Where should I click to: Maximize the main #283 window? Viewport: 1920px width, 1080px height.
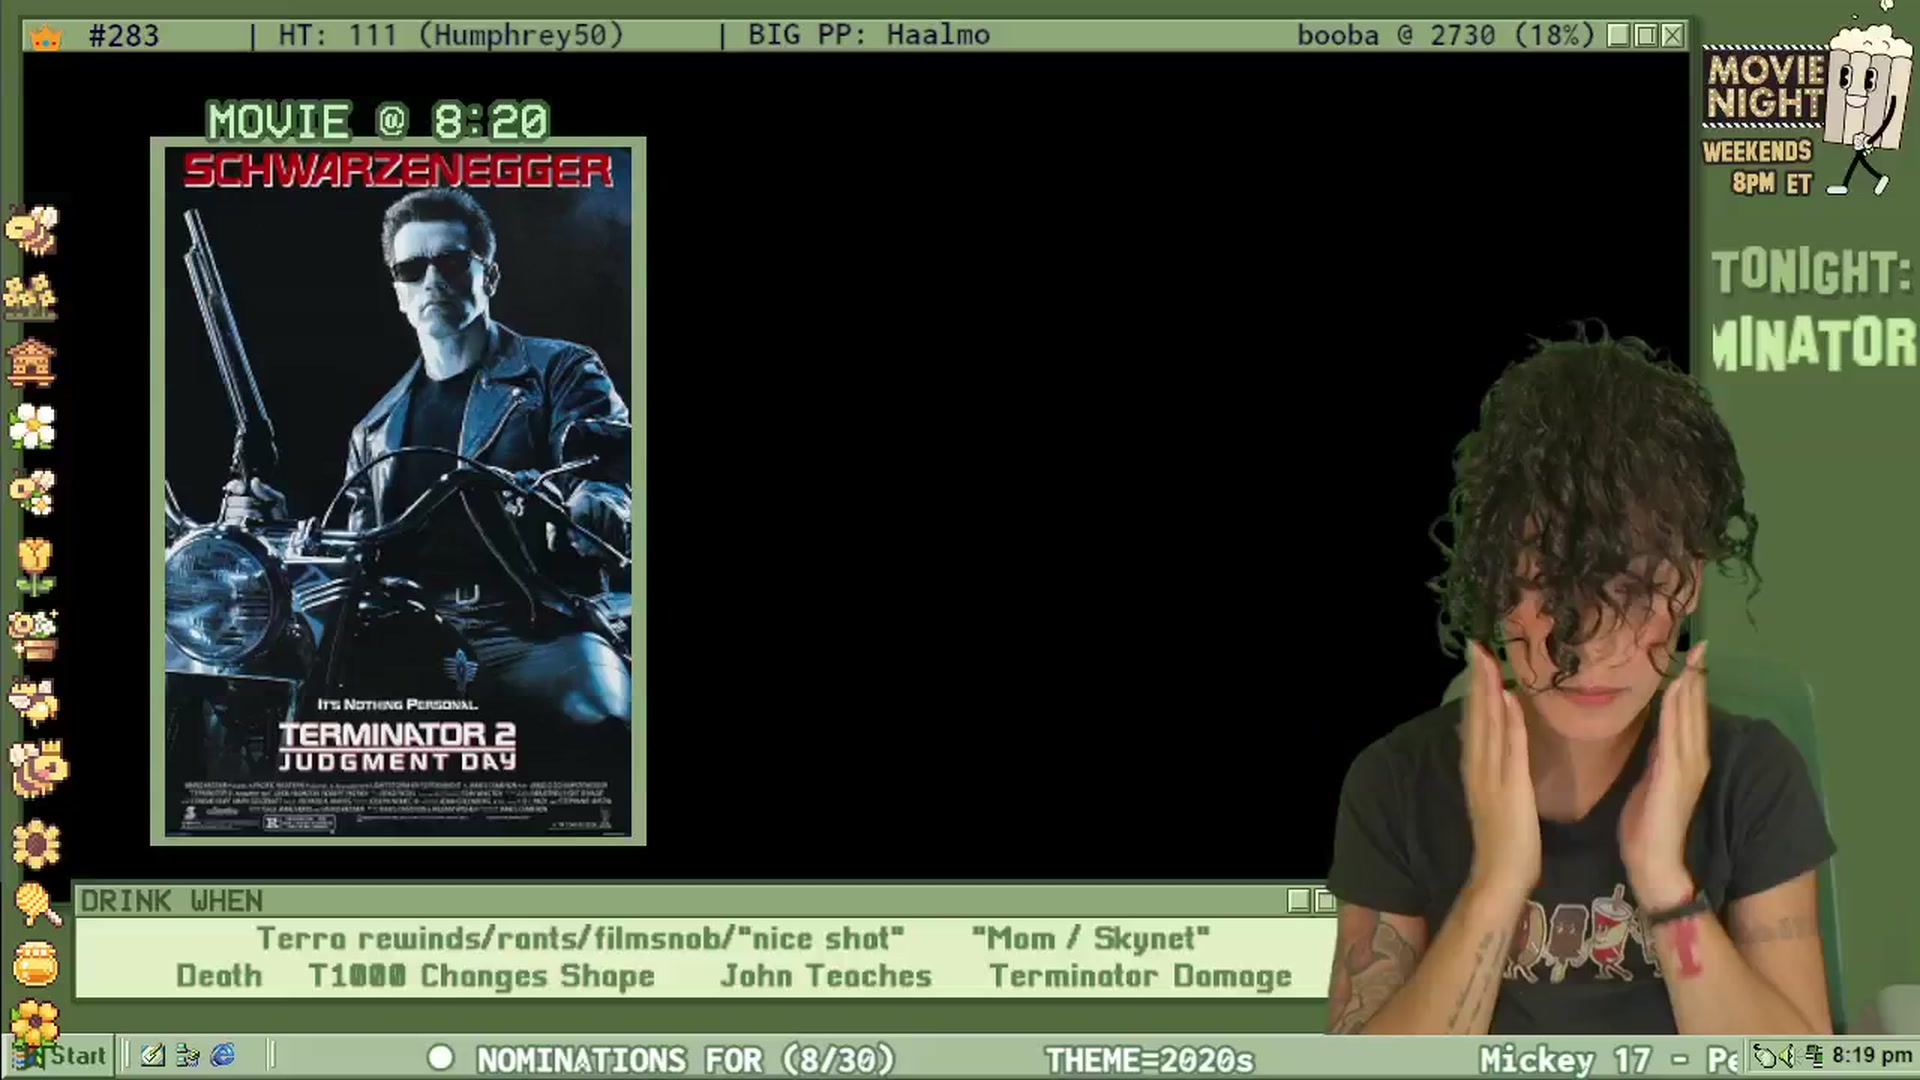pos(1646,36)
